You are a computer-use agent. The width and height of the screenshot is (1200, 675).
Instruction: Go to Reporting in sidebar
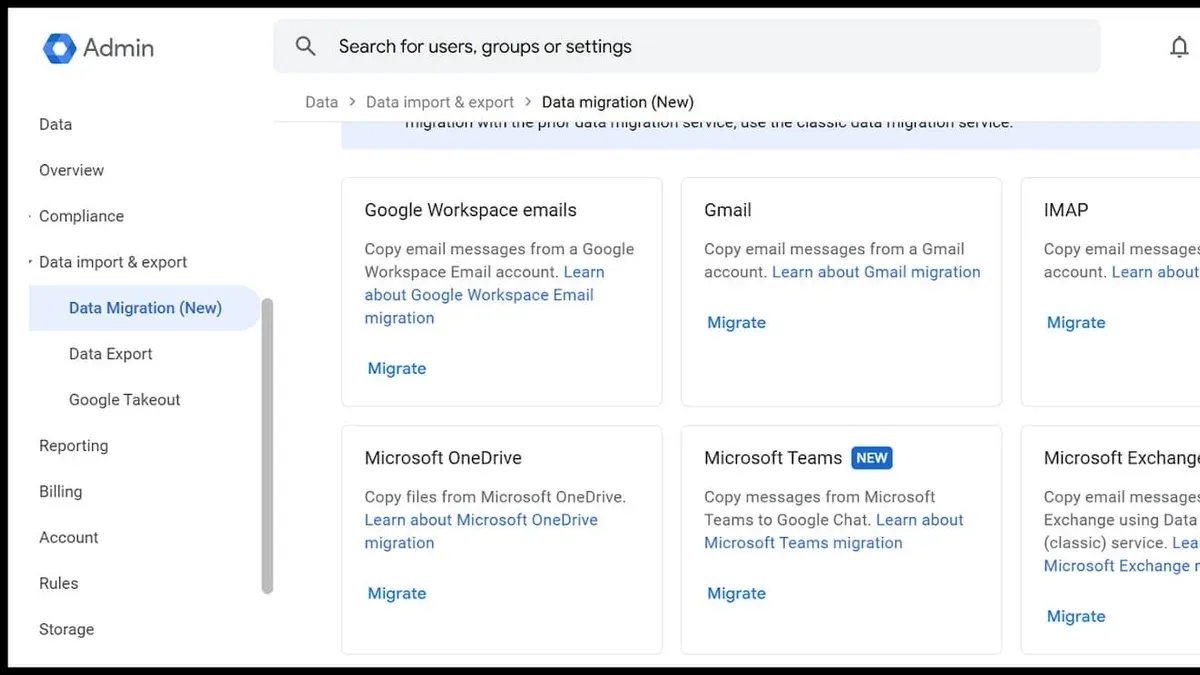[x=73, y=446]
